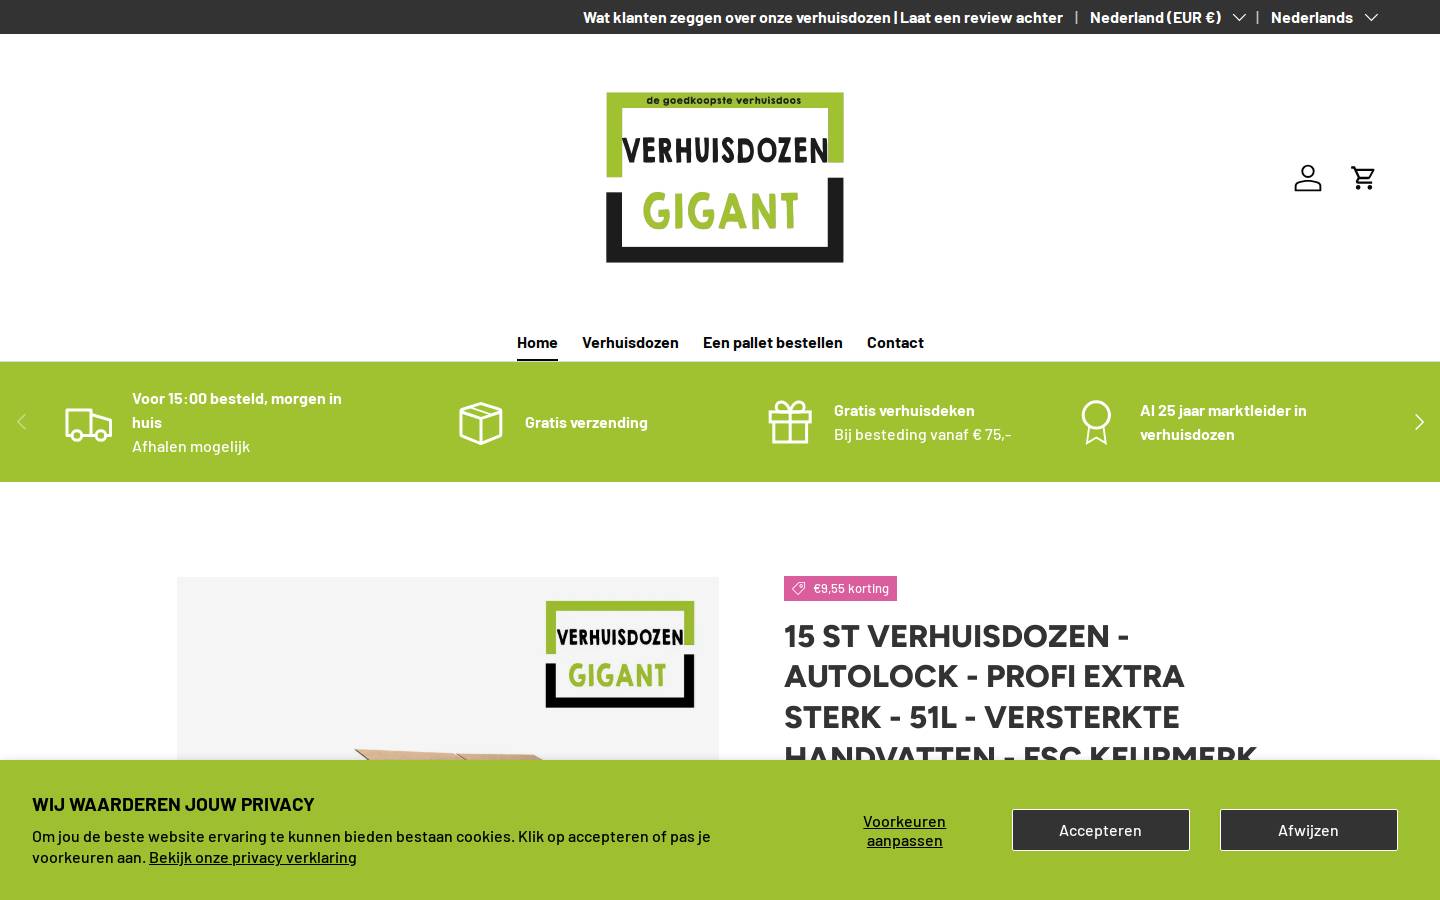Open the account login icon

[1307, 178]
